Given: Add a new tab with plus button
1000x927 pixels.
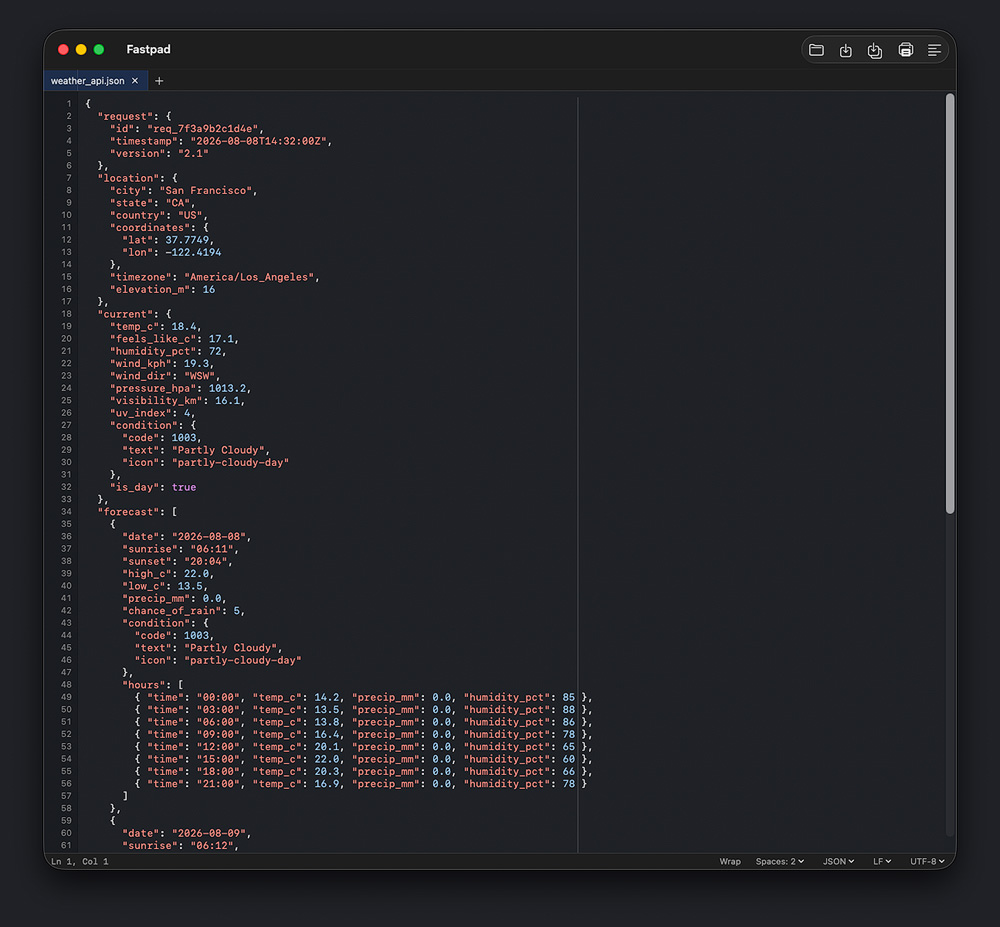Looking at the screenshot, I should click(x=159, y=81).
